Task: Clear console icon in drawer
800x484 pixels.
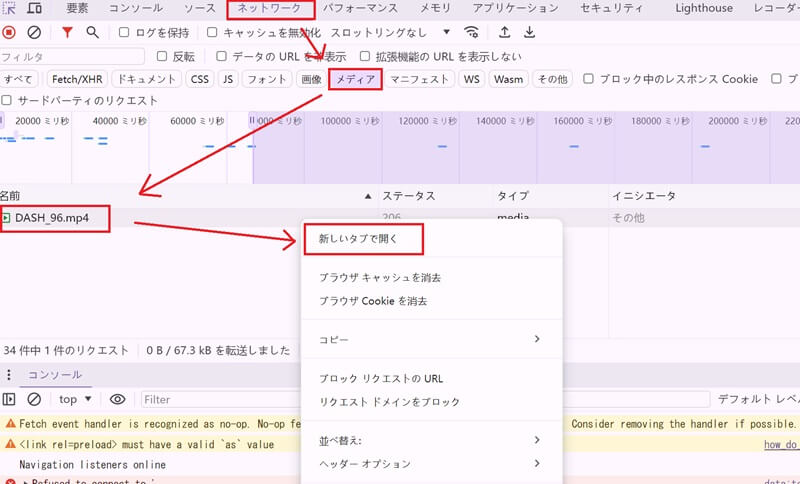Action: point(34,399)
